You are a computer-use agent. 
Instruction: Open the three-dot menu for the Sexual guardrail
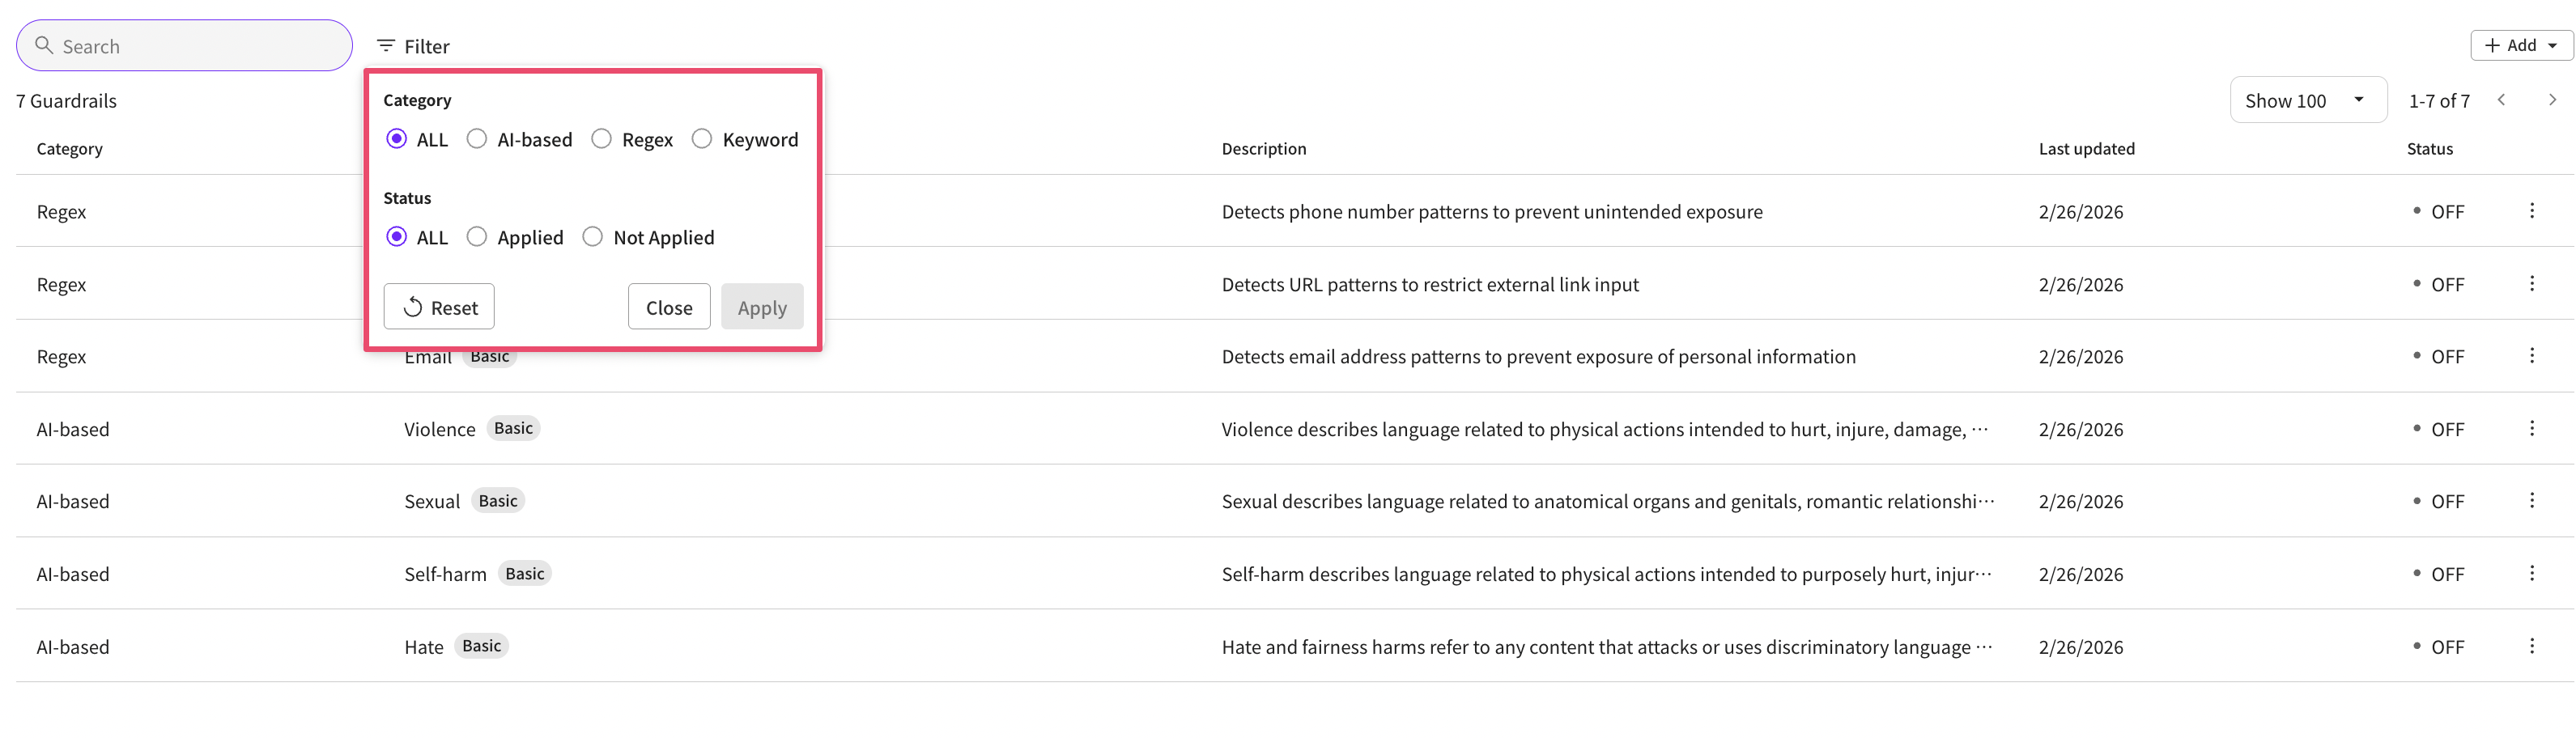2531,500
